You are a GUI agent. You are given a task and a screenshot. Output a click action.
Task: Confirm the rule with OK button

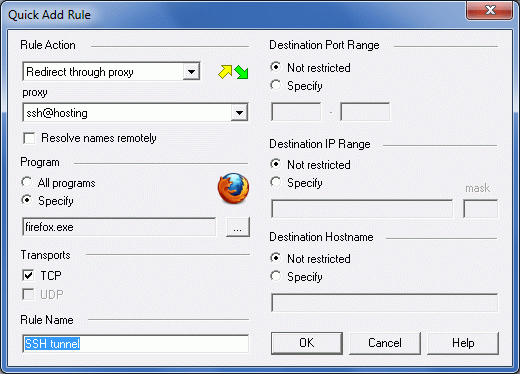point(307,343)
